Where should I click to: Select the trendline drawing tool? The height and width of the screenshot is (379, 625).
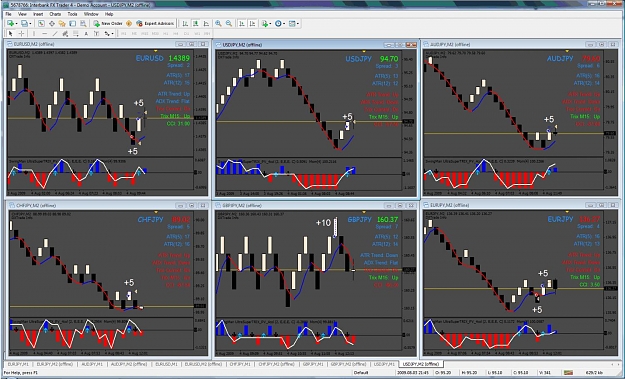(55, 33)
